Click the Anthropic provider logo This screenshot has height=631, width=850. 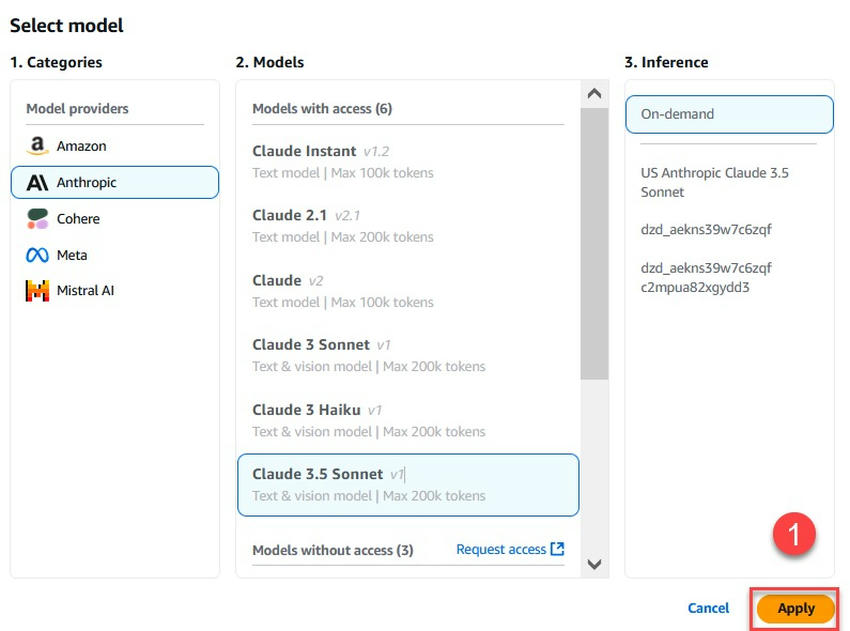pyautogui.click(x=38, y=182)
